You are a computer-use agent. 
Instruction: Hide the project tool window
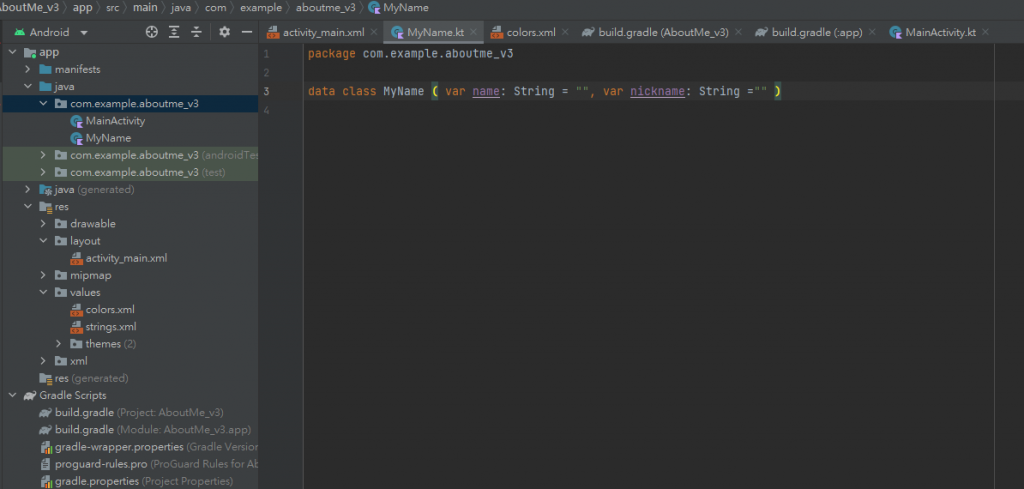click(x=247, y=32)
